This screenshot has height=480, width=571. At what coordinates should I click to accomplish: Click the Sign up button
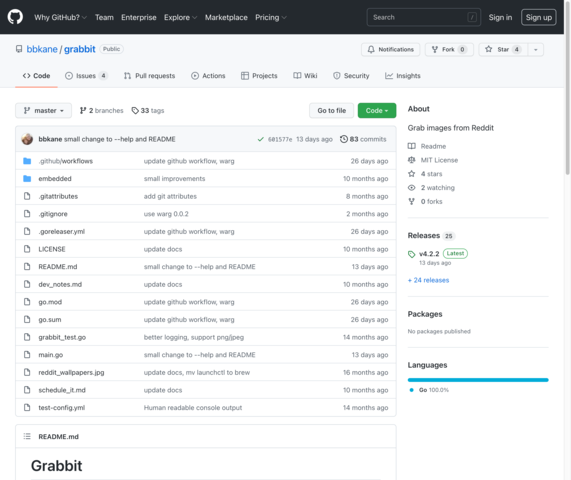click(x=539, y=17)
